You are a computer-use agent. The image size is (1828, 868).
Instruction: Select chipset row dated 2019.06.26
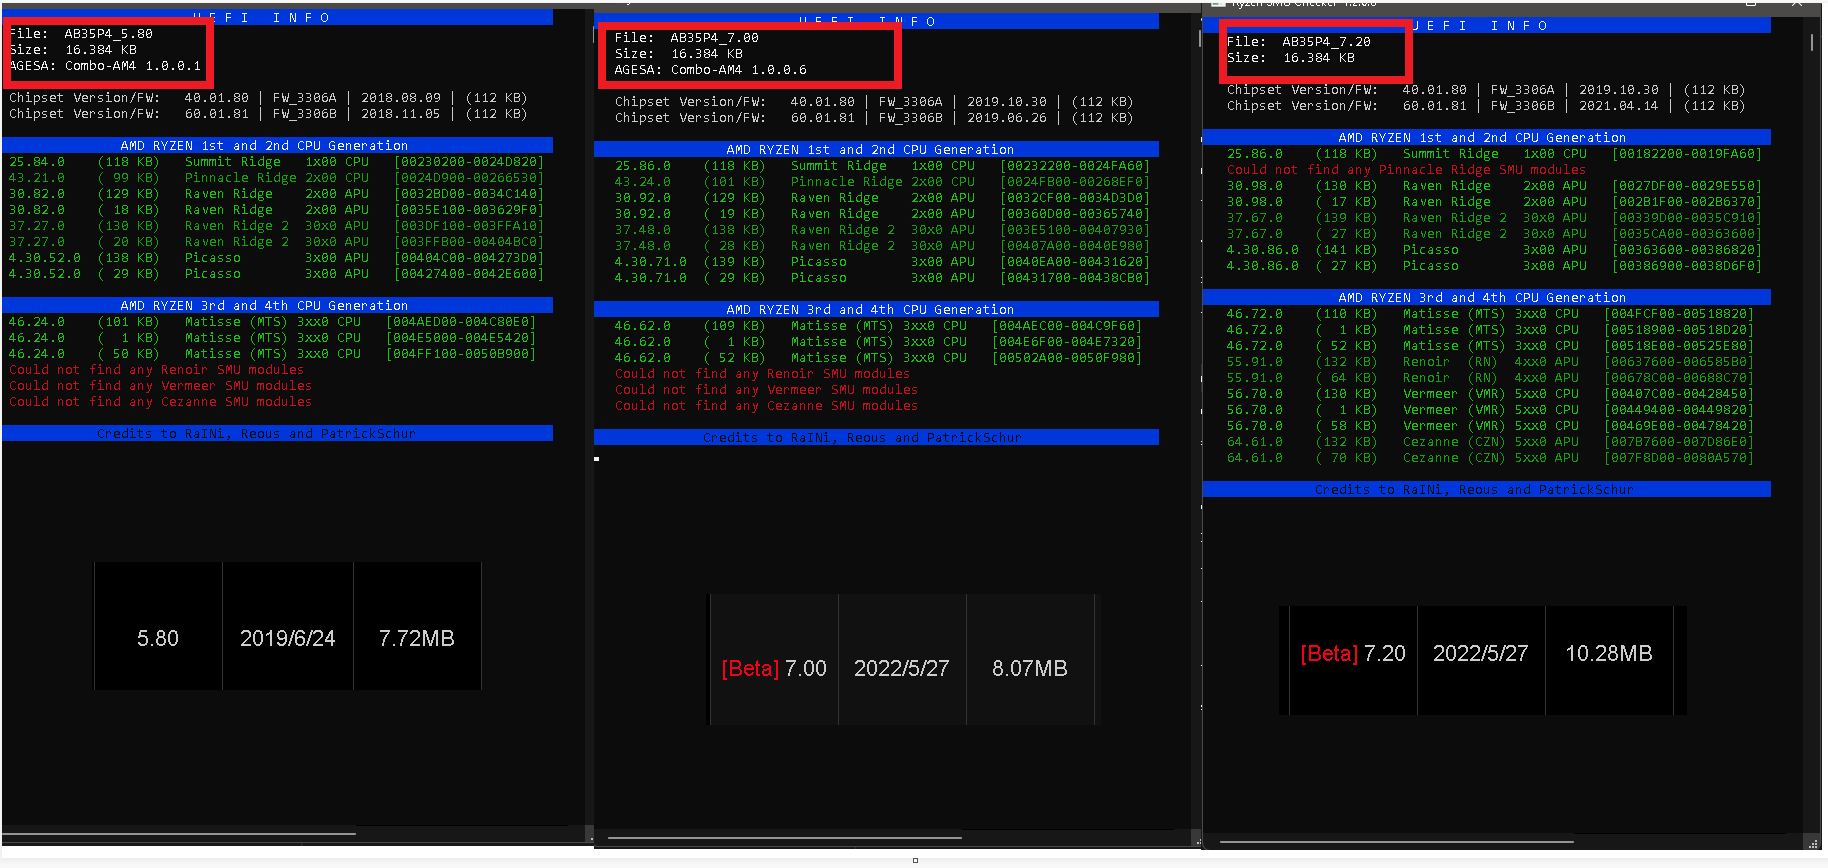pyautogui.click(x=874, y=118)
